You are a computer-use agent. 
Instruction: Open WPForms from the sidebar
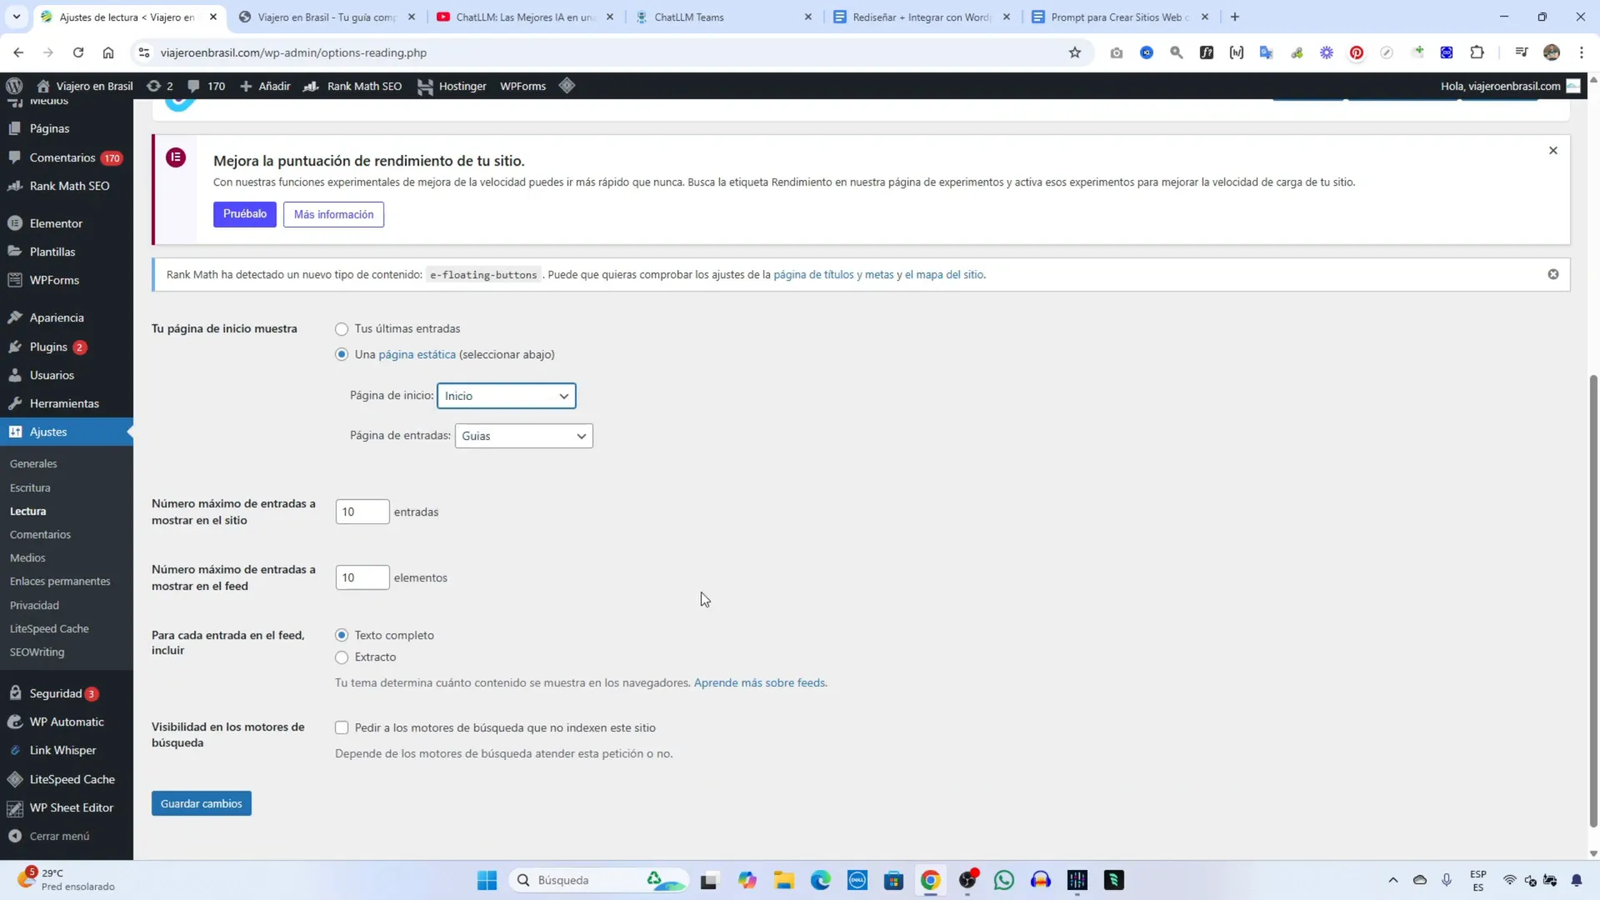click(54, 280)
